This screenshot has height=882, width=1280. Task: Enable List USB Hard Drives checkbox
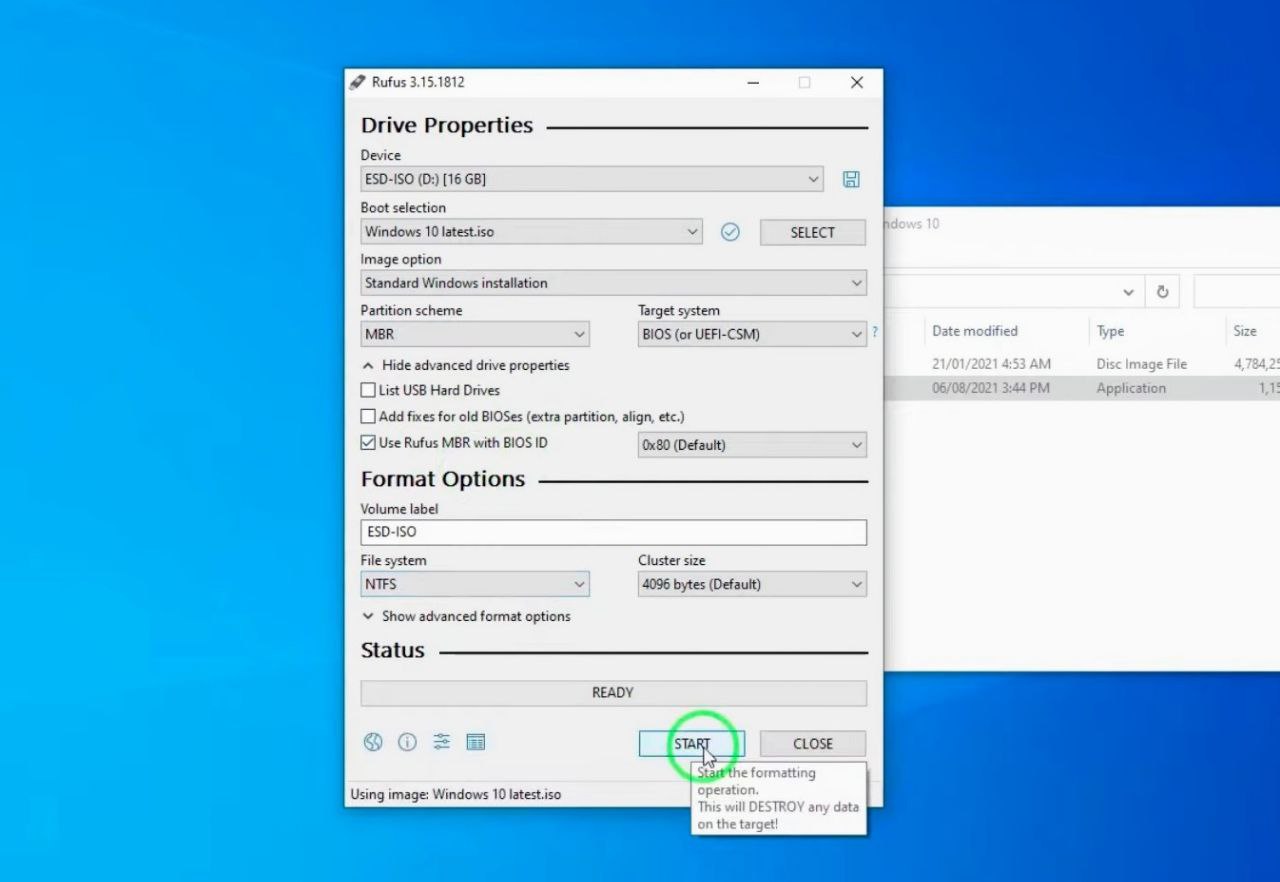point(368,390)
